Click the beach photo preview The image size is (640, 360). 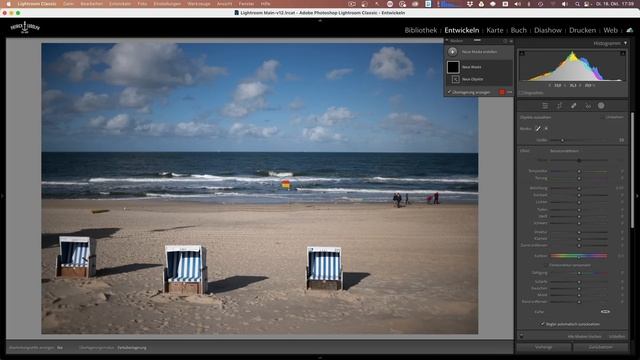tap(260, 188)
